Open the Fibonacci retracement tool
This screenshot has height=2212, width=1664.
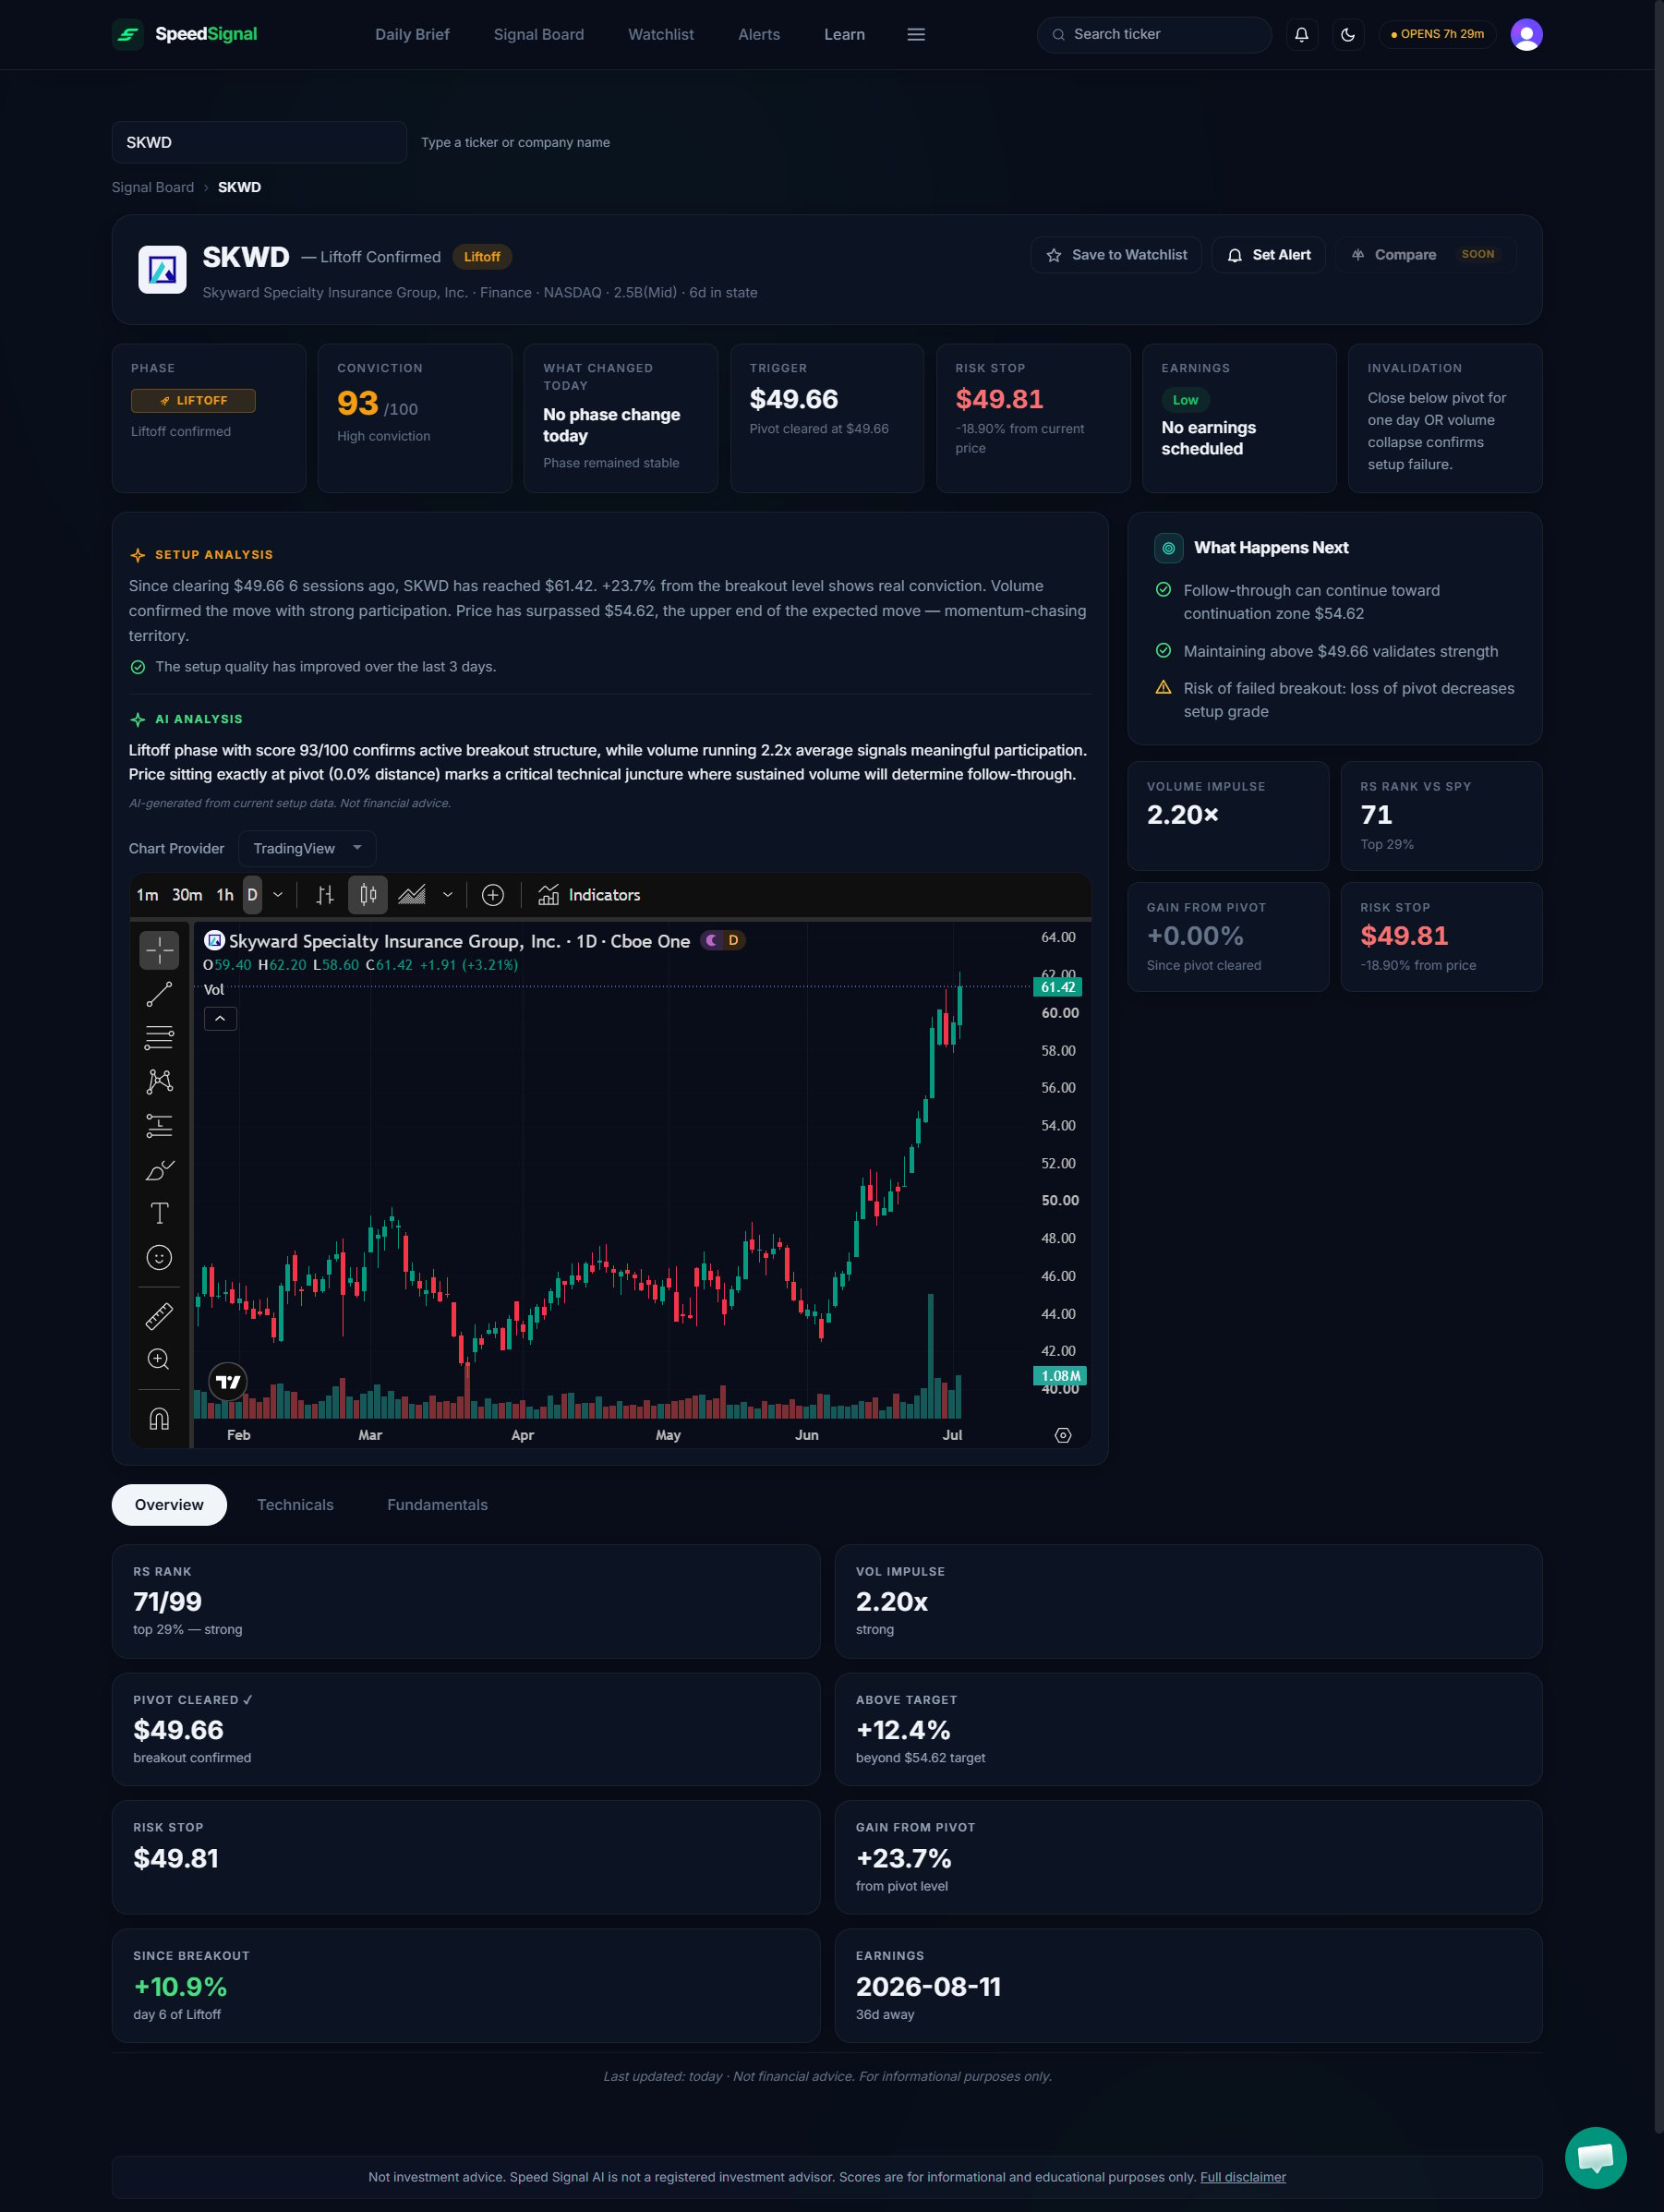point(159,1038)
